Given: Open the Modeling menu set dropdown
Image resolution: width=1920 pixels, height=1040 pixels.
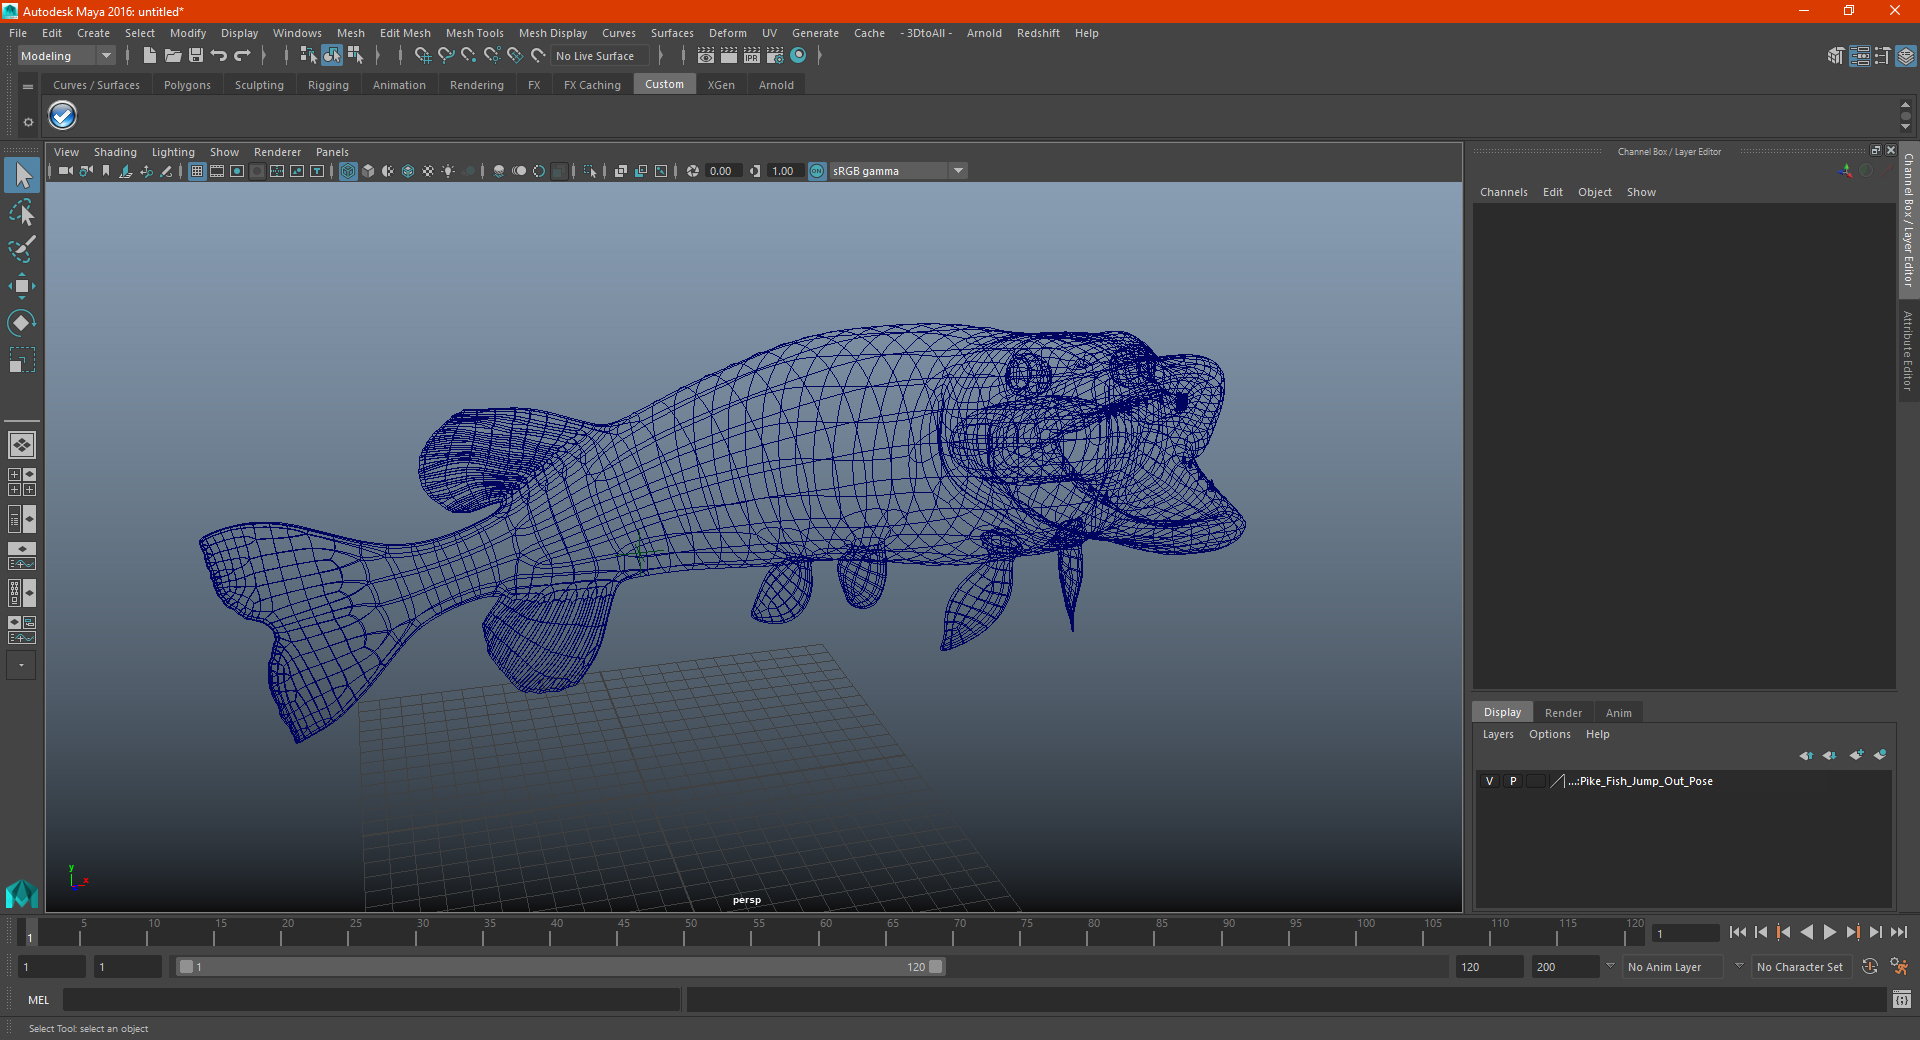Looking at the screenshot, I should (66, 56).
